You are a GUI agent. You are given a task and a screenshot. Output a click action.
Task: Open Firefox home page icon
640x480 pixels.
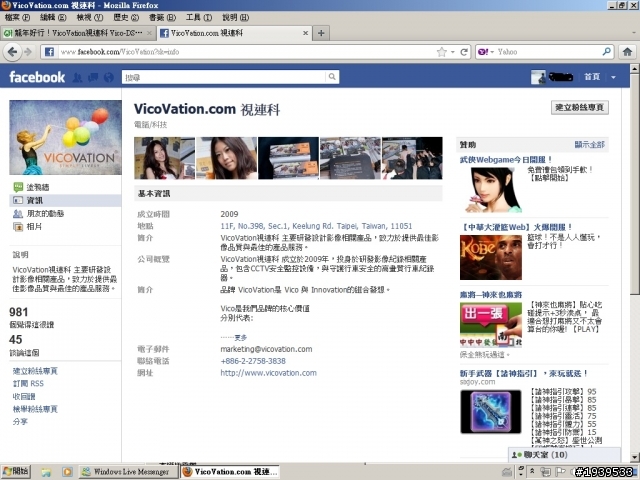[627, 52]
